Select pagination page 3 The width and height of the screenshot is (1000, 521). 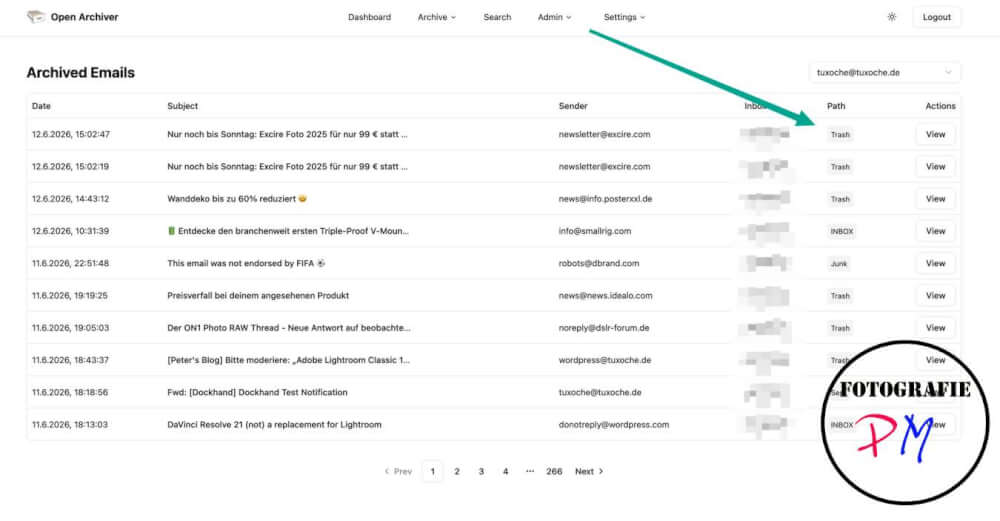[x=481, y=471]
